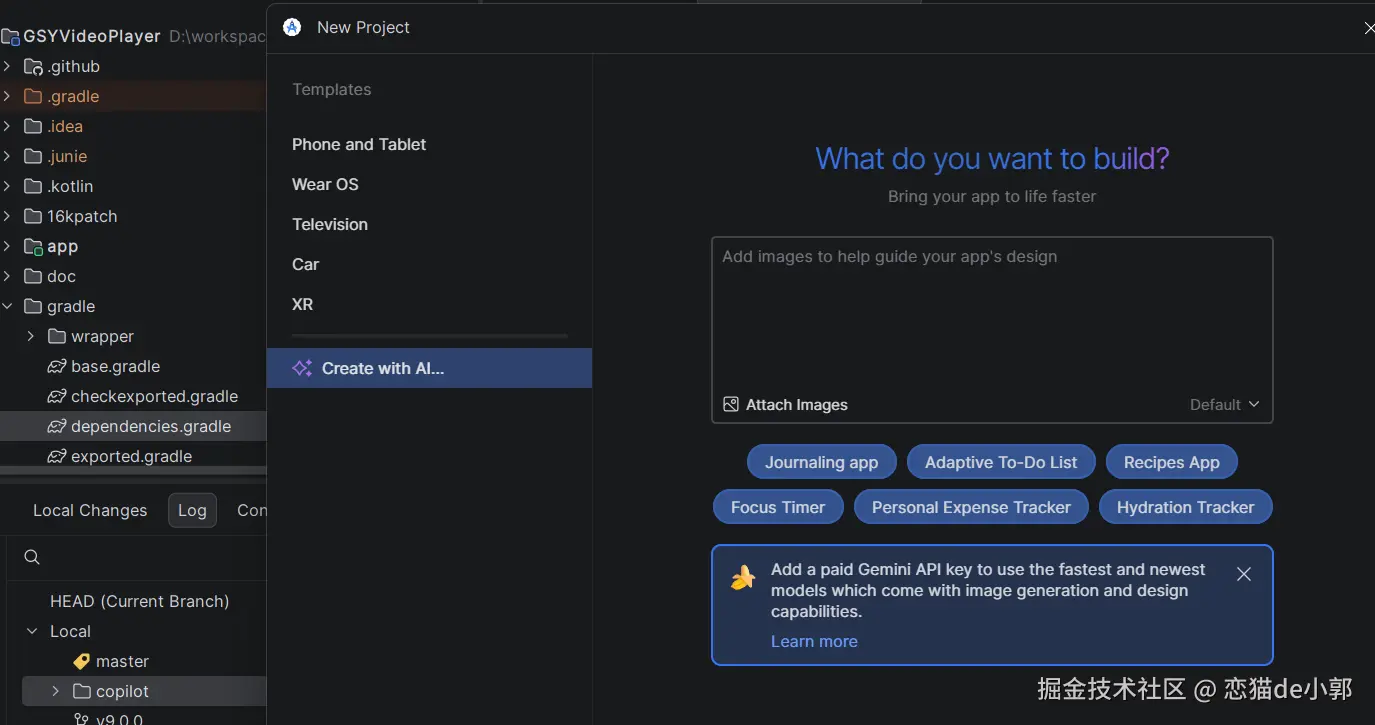This screenshot has width=1375, height=725.
Task: Open the Default model dropdown
Action: click(x=1224, y=405)
